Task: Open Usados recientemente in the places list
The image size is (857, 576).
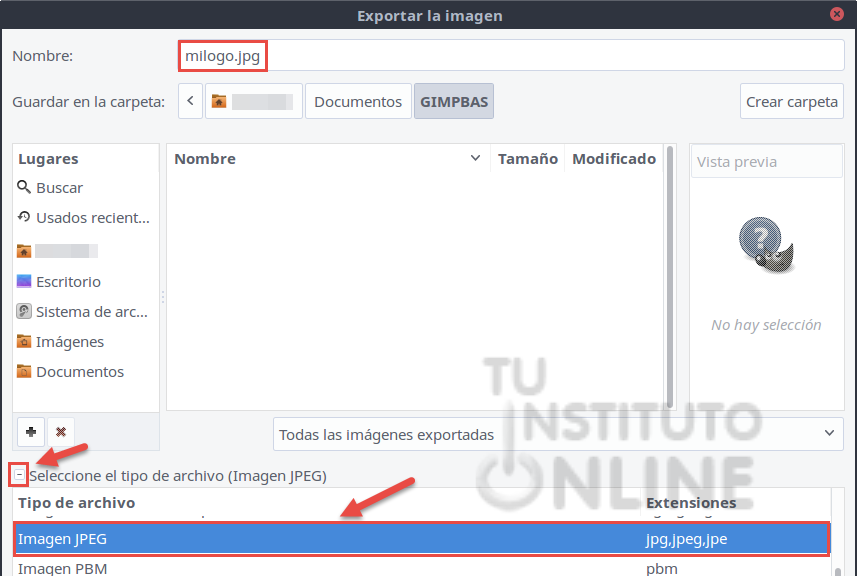Action: tap(86, 218)
